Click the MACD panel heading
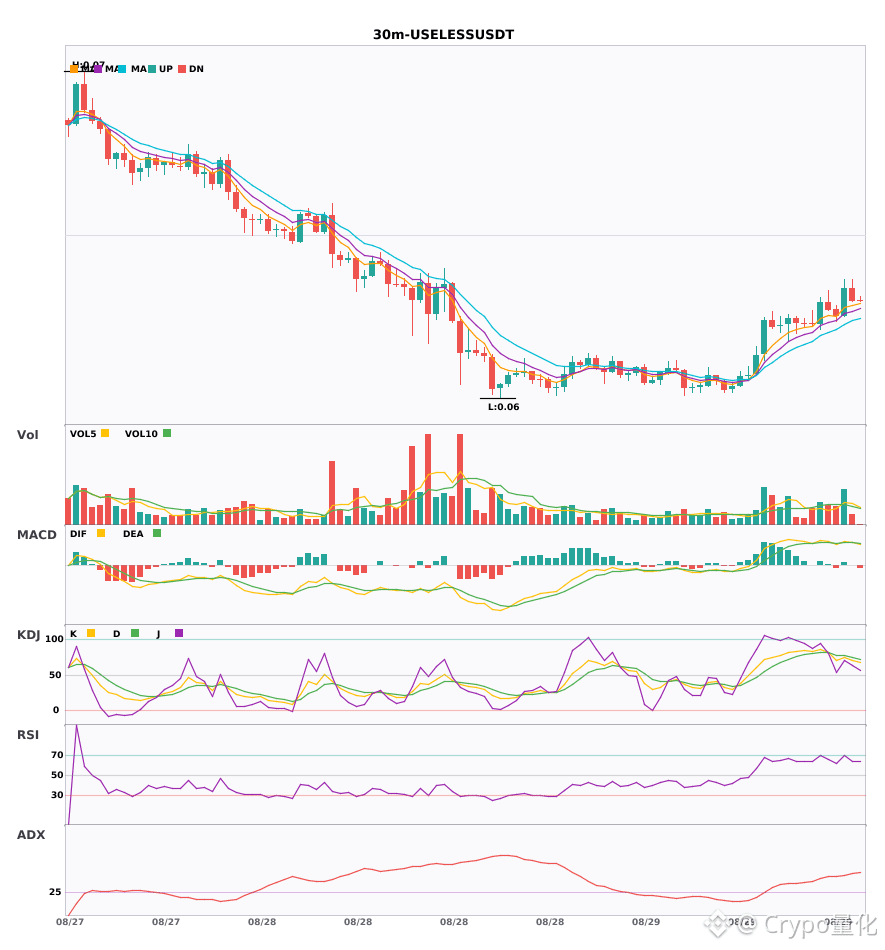This screenshot has width=885, height=950. point(36,535)
